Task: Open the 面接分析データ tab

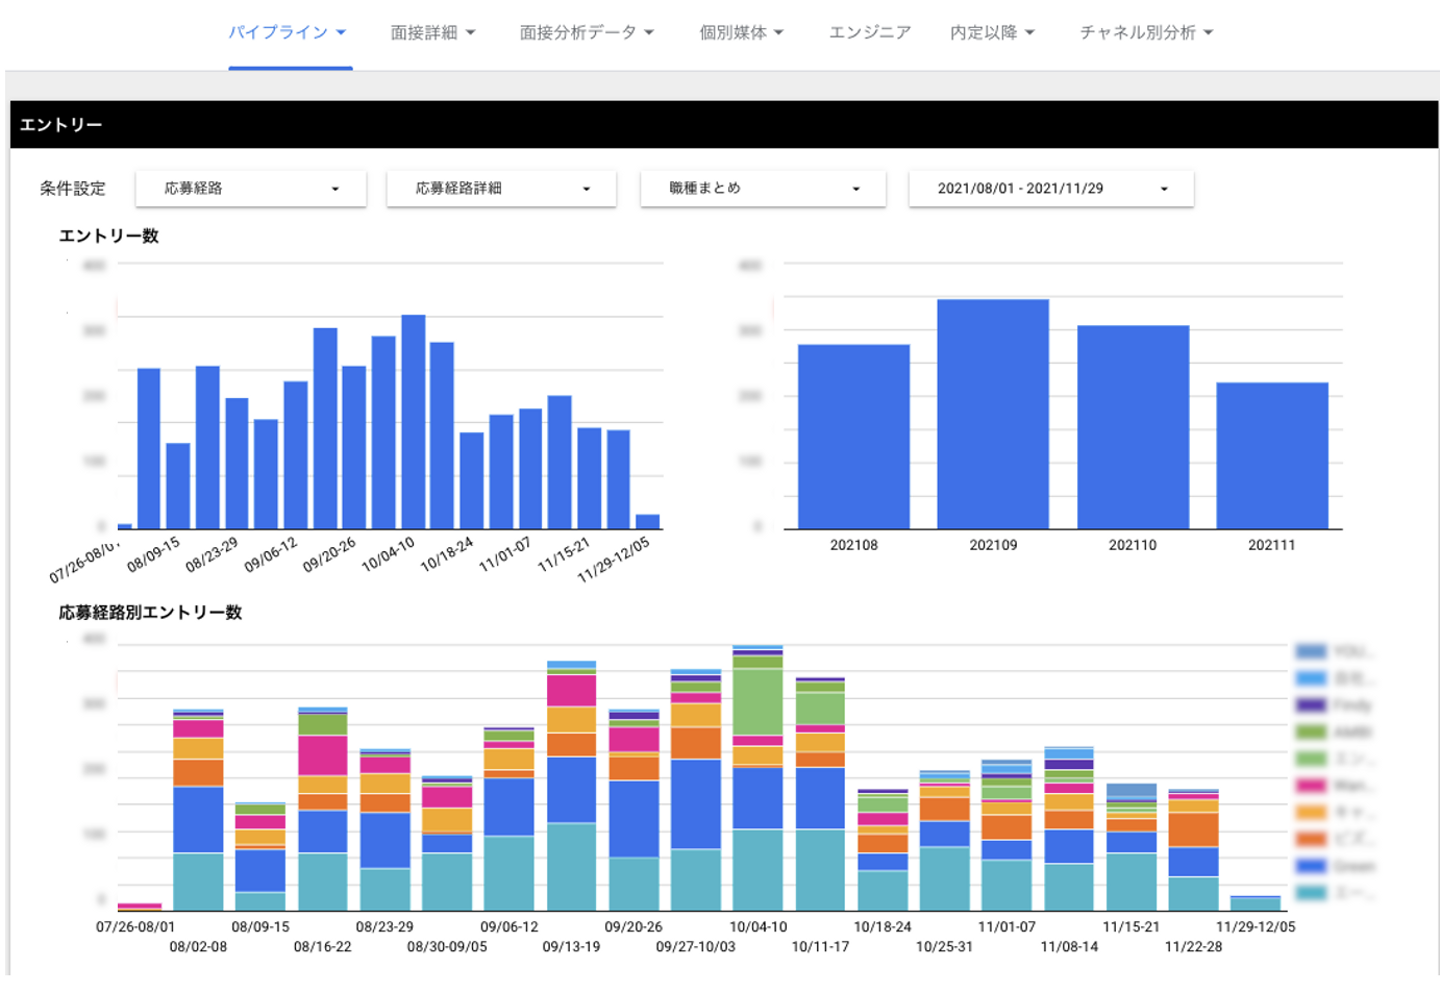Action: point(577,33)
